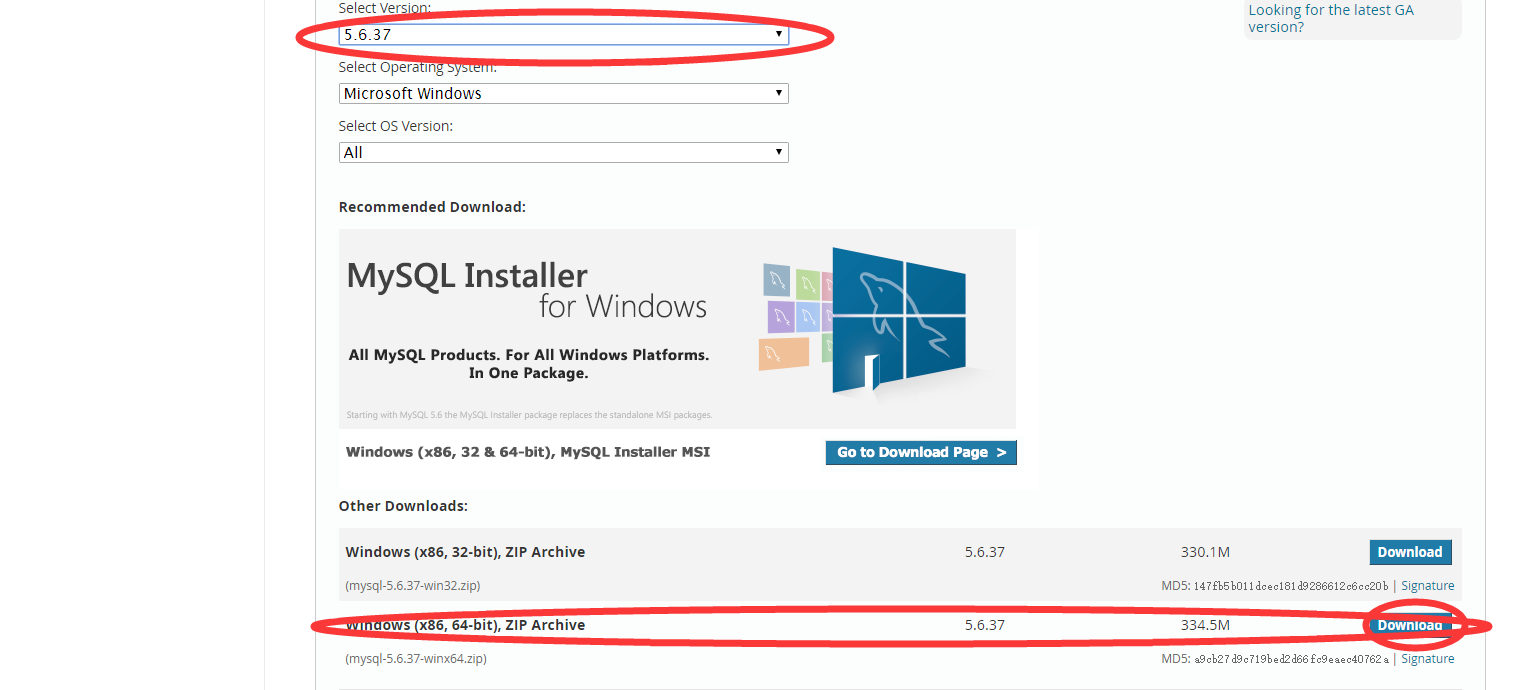Follow the Looking for the latest GA version link
Image resolution: width=1518 pixels, height=690 pixels.
(x=1331, y=18)
